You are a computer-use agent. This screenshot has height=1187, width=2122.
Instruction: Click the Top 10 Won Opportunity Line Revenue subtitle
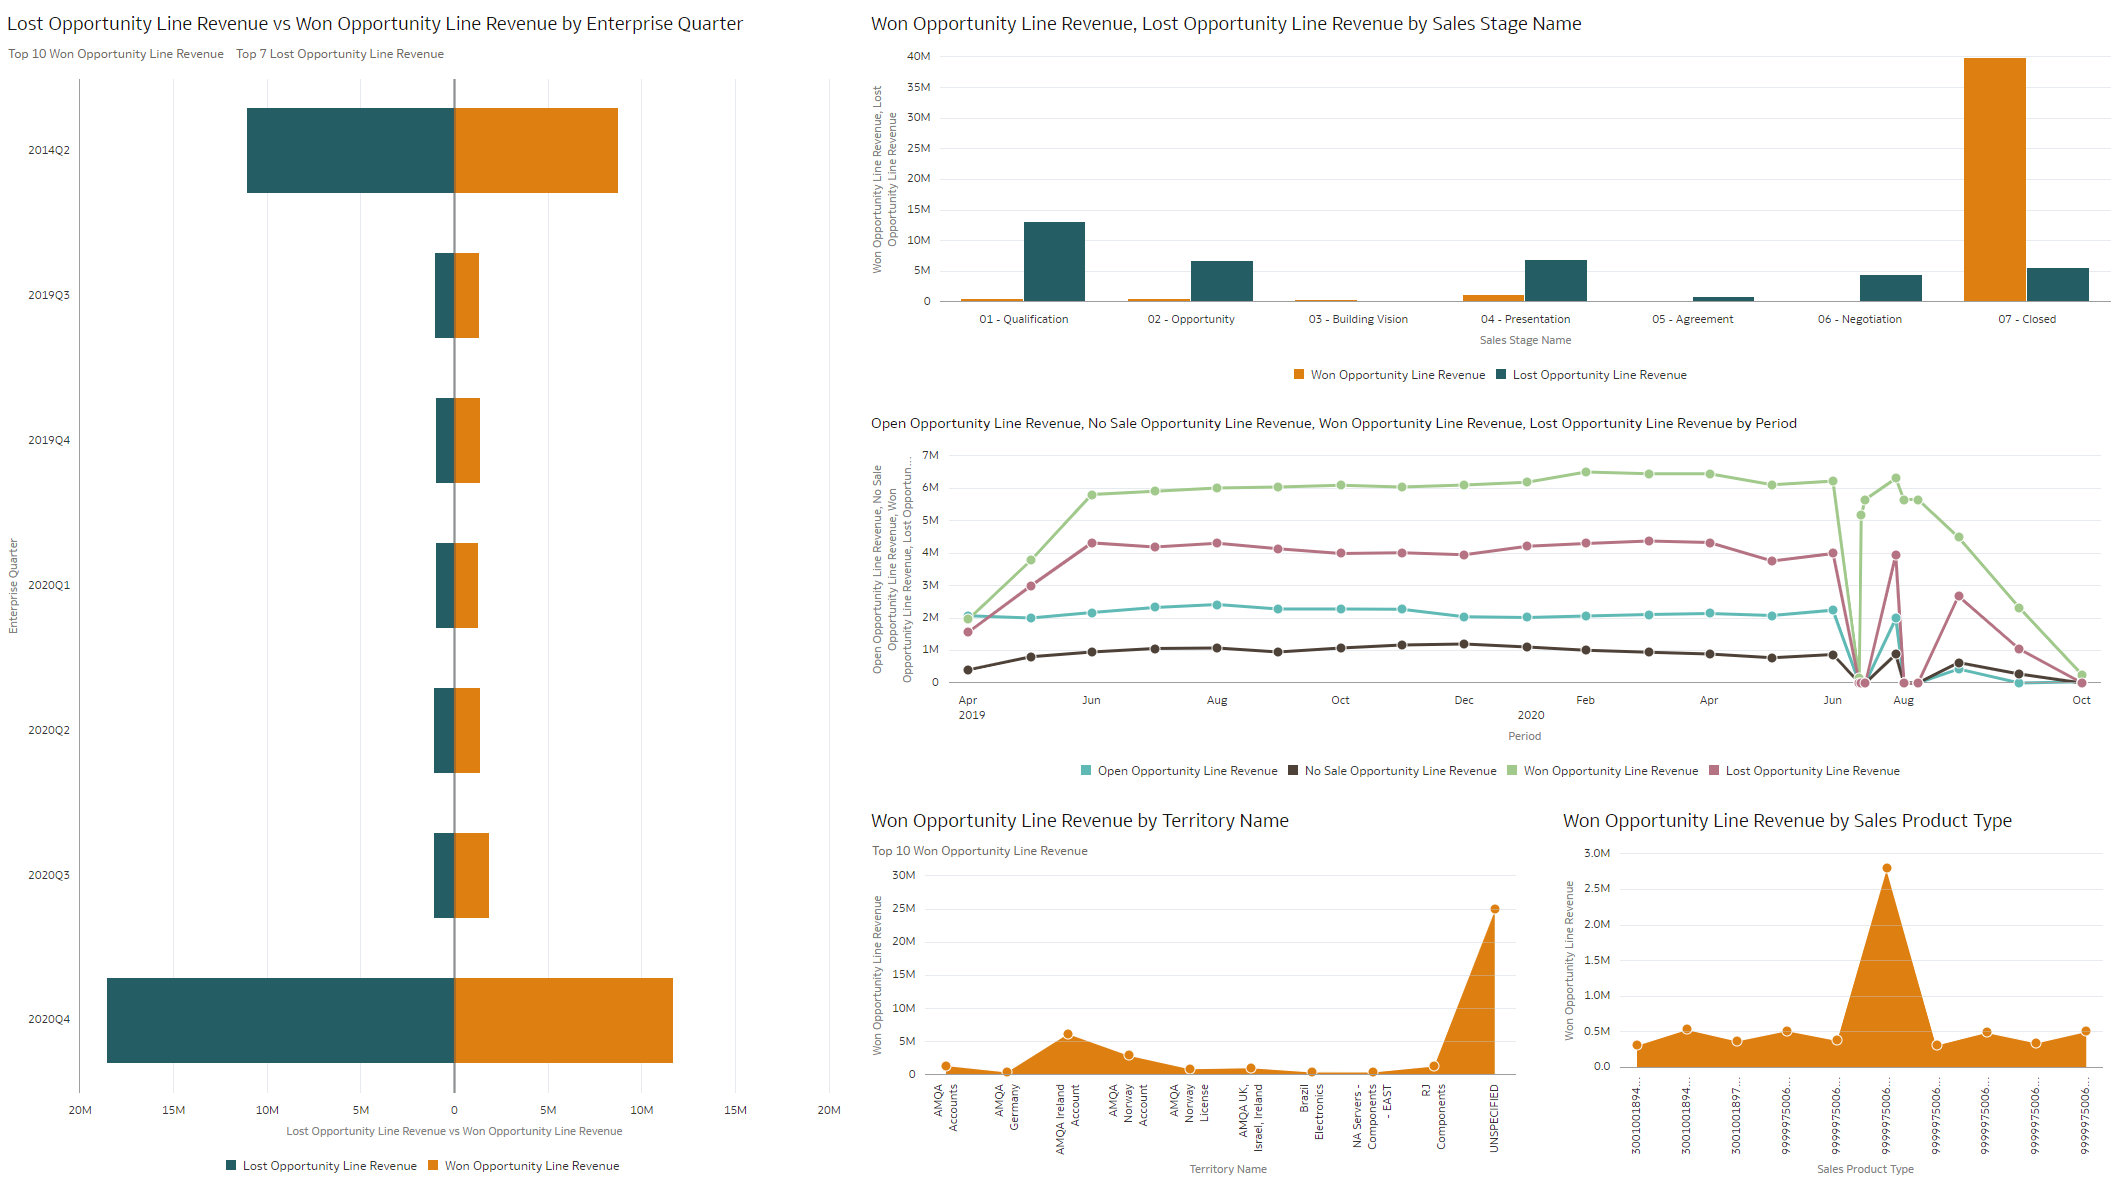point(115,53)
